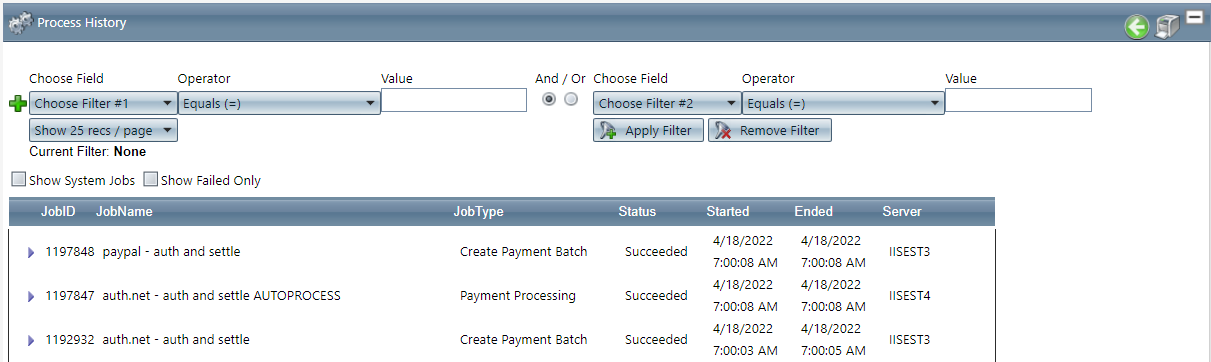
Task: Sort by JobName column header
Action: (124, 212)
